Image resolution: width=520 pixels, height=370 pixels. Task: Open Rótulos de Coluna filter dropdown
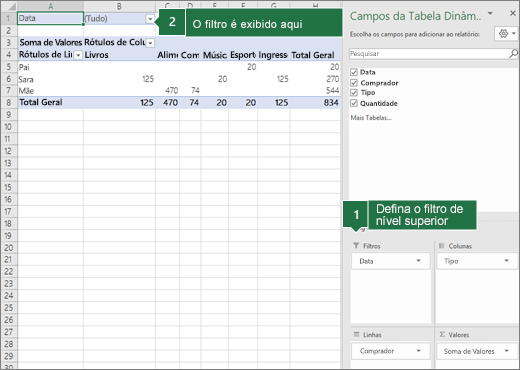[x=150, y=43]
